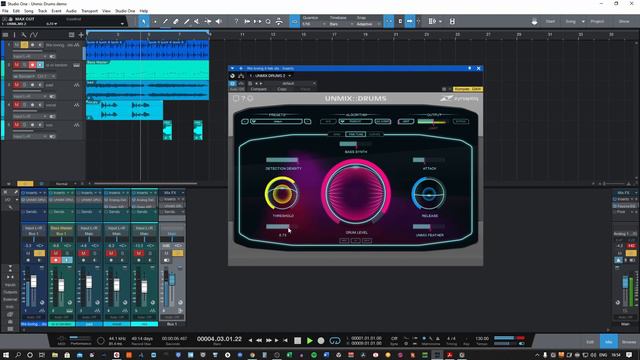Select the Eraser tool

[x=176, y=21]
